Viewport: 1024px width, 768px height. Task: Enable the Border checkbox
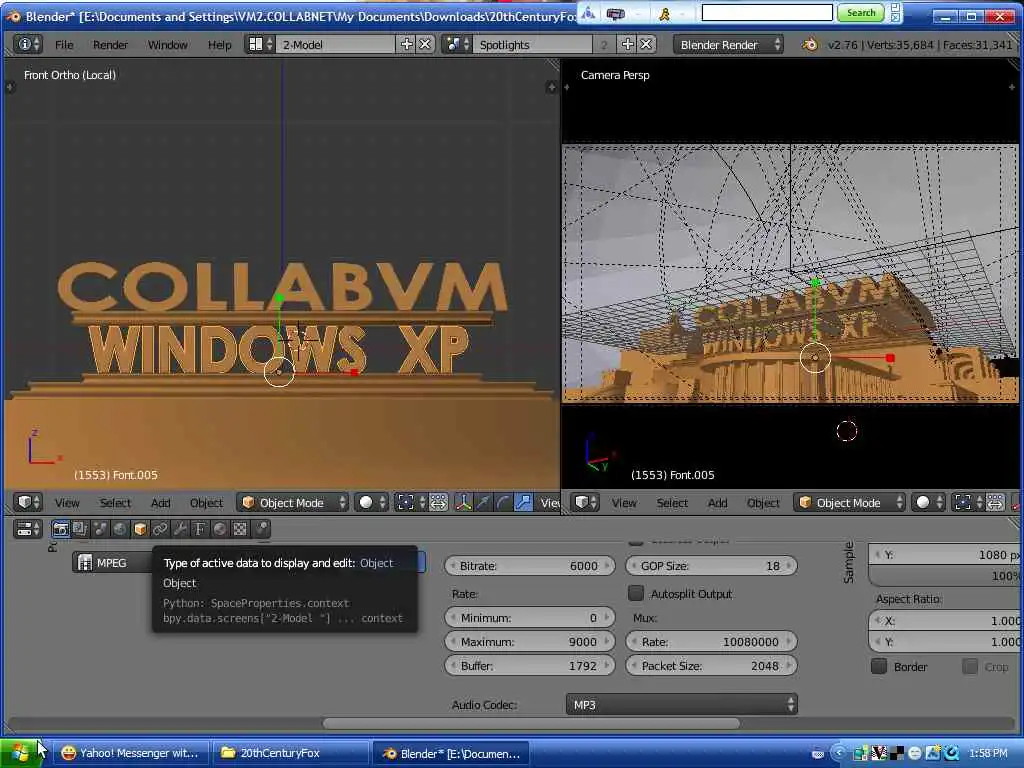(x=879, y=666)
